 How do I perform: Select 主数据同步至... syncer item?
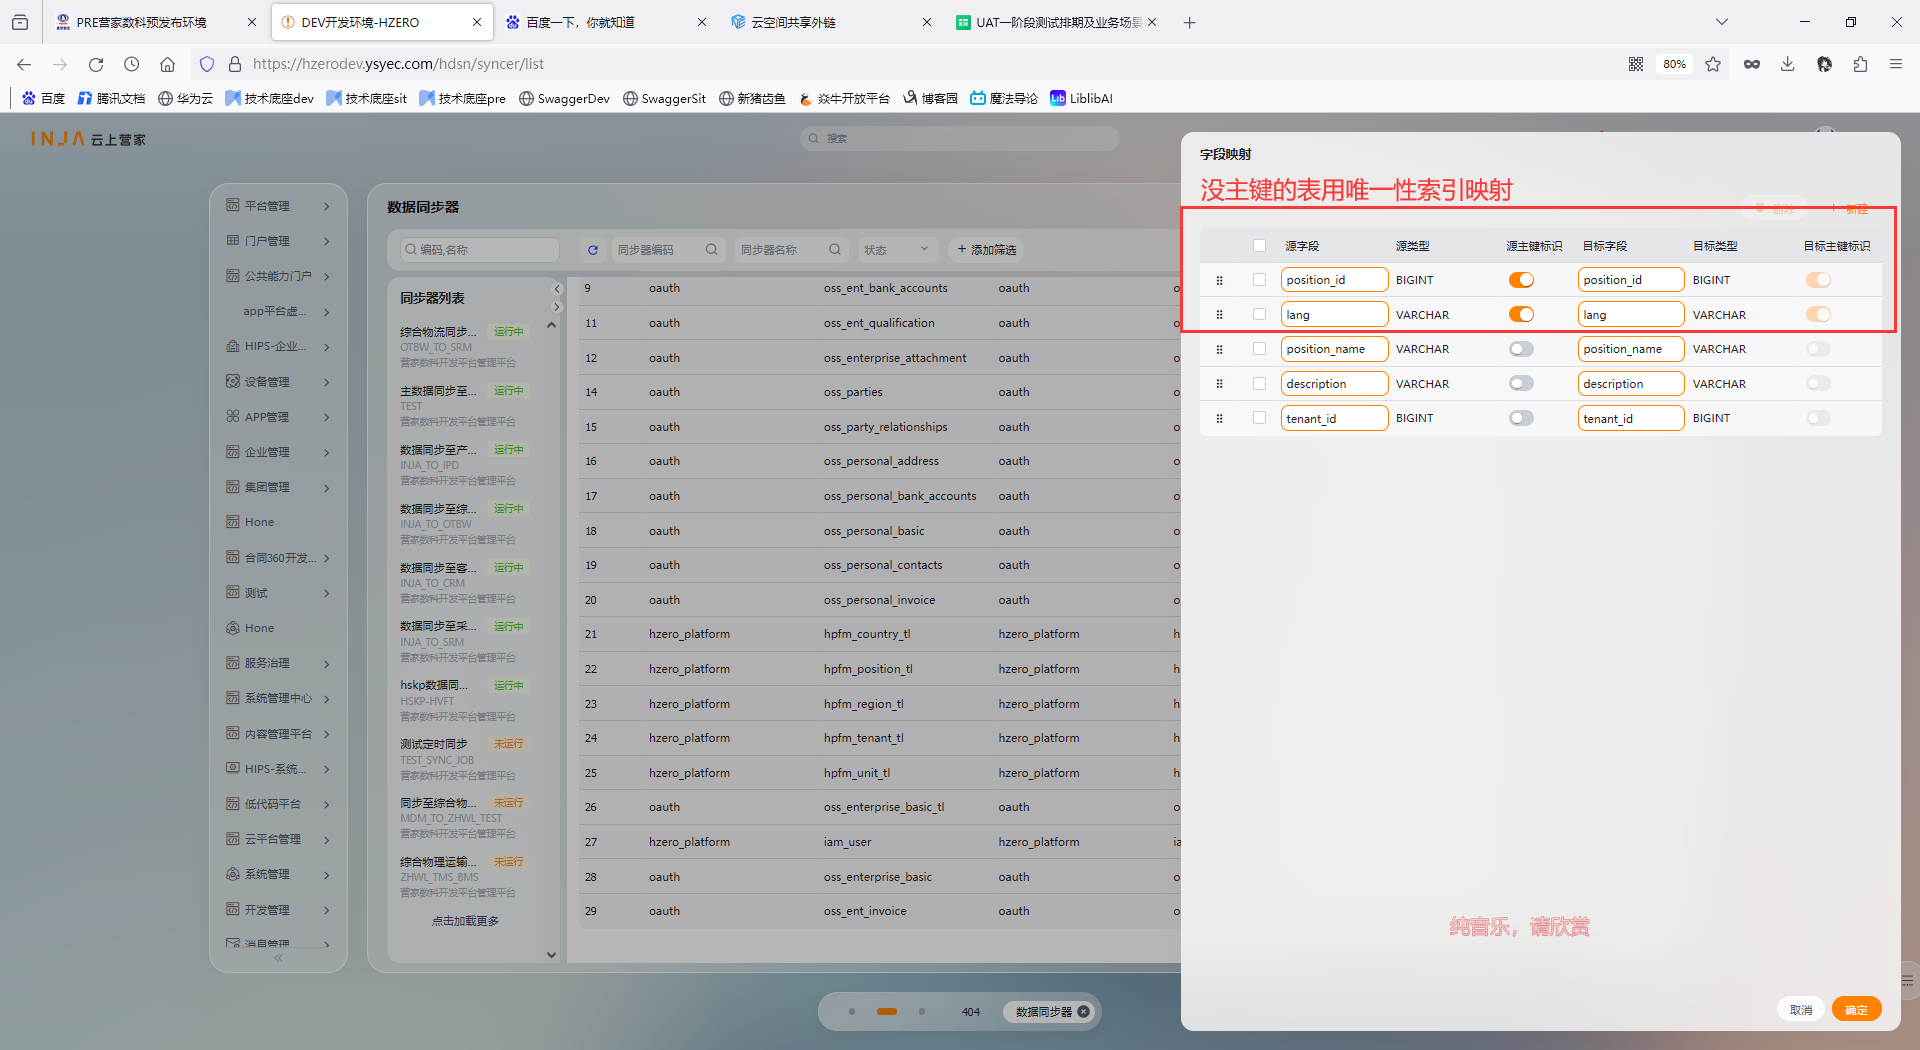463,405
